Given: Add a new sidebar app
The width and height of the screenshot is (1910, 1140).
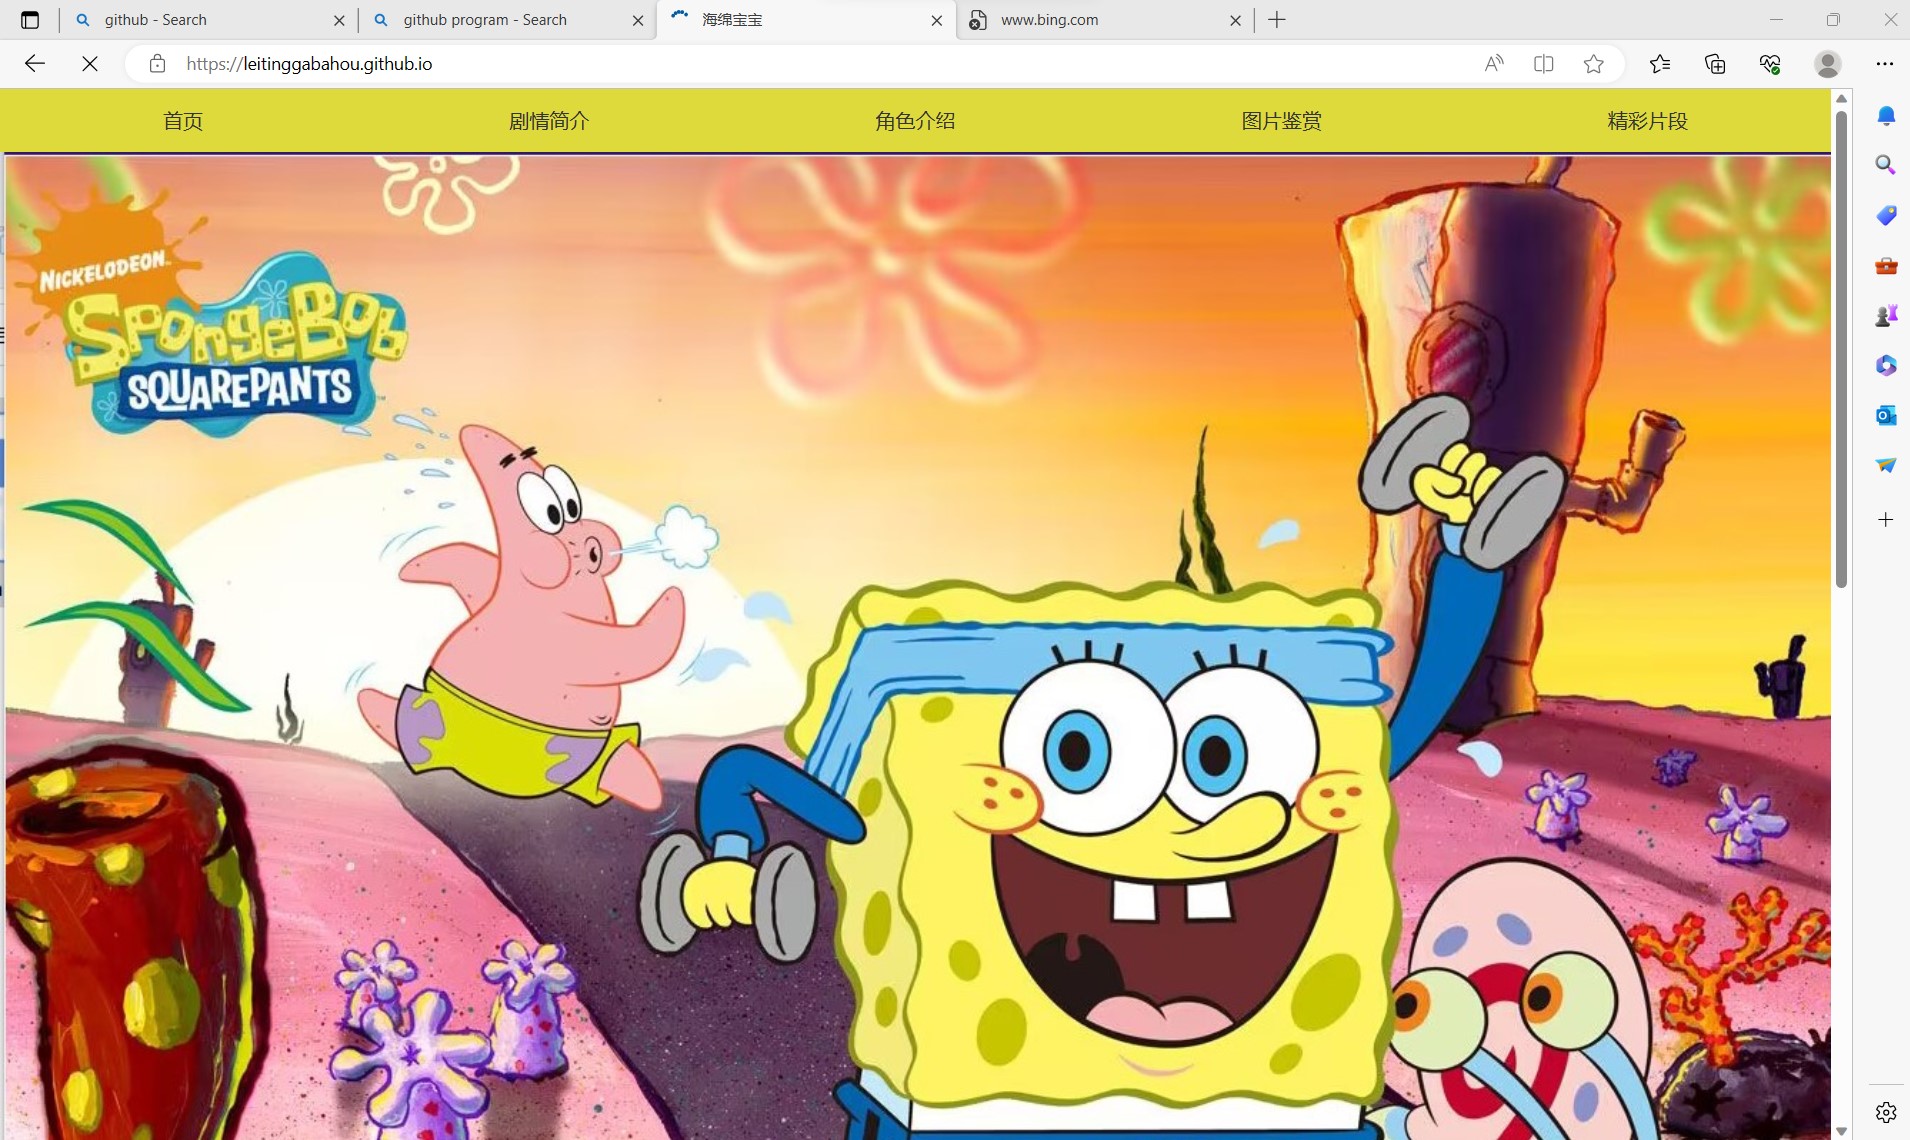Looking at the screenshot, I should click(x=1886, y=520).
